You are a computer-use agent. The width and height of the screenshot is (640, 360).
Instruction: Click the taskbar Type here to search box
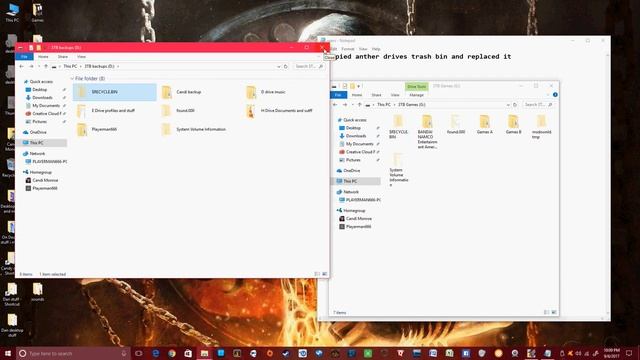click(73, 353)
